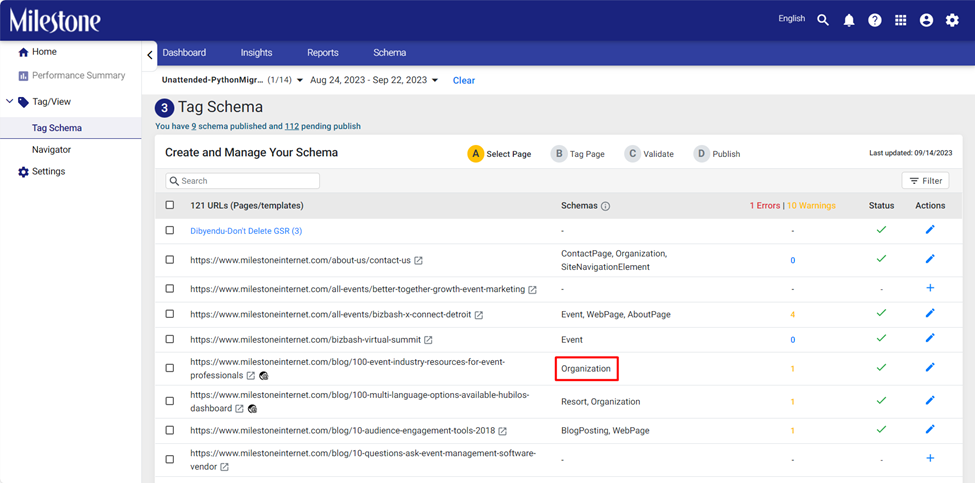Go to step C Validate

pos(649,154)
